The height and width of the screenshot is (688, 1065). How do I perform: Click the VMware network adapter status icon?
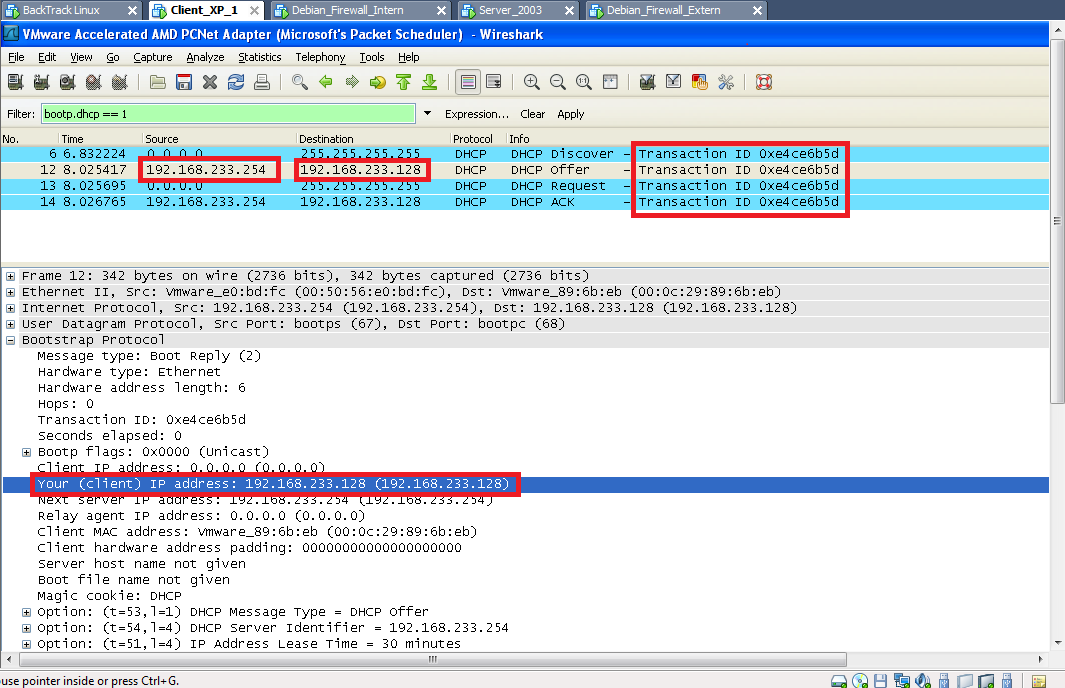coord(902,681)
